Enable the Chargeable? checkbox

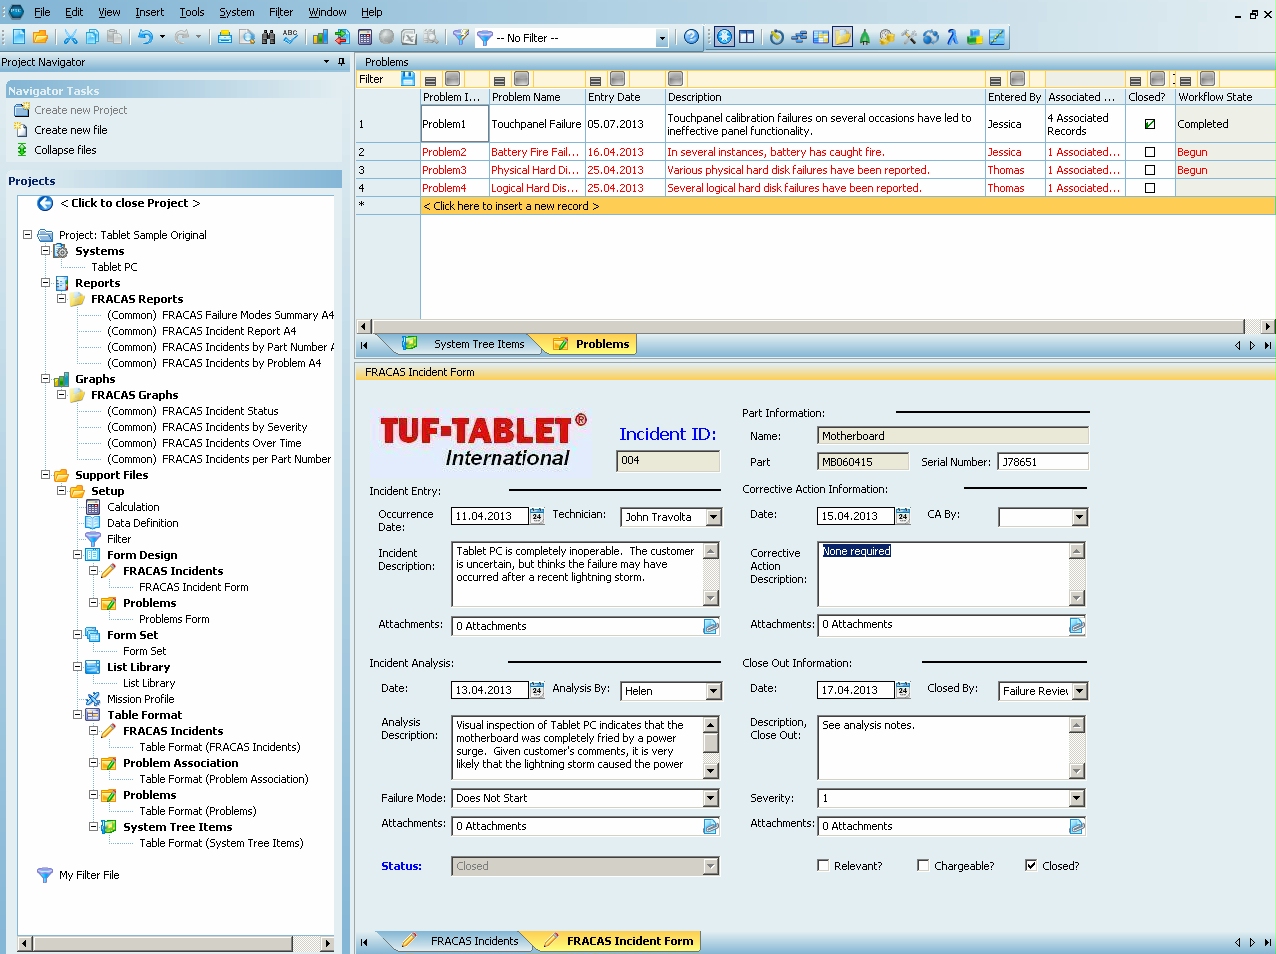click(x=923, y=866)
